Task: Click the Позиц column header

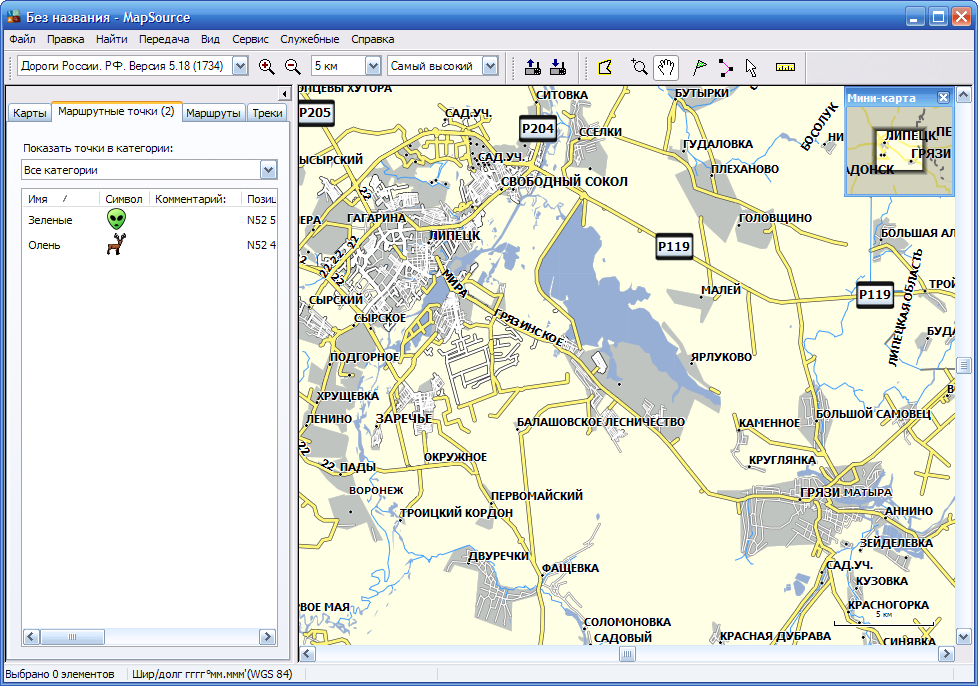Action: (259, 199)
